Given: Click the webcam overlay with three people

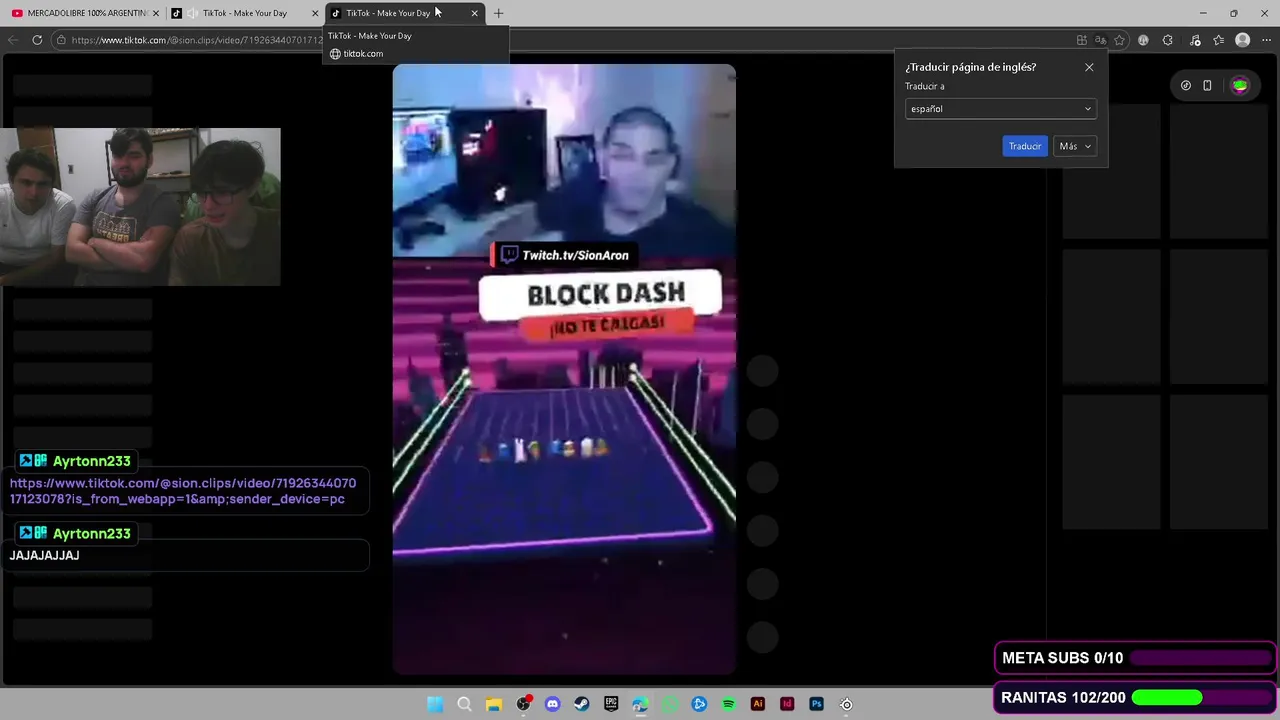Looking at the screenshot, I should 140,207.
